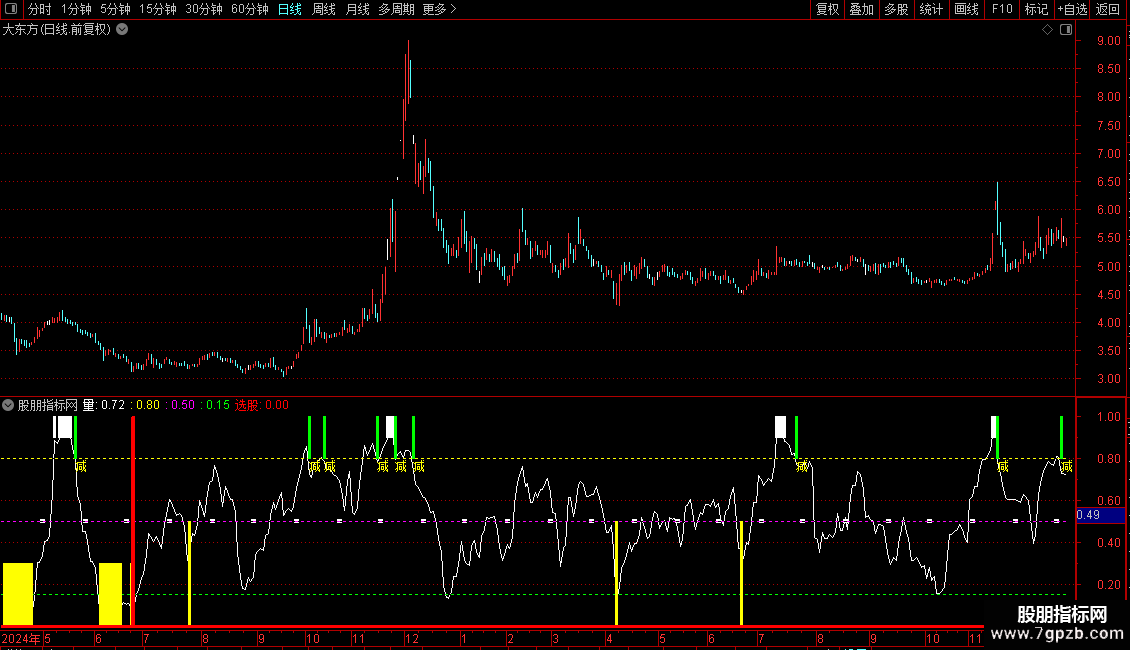This screenshot has width=1130, height=650.
Task: Select the 月线 monthly chart tab
Action: (x=357, y=9)
